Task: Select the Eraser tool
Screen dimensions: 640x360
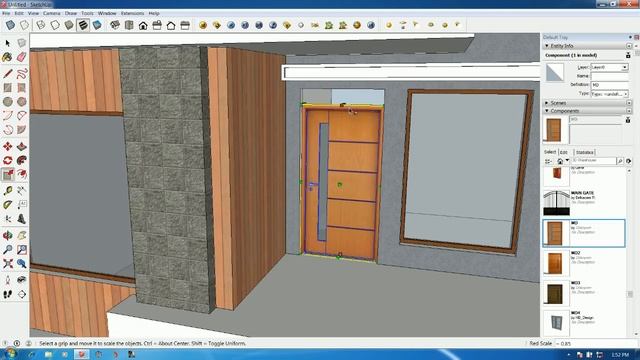Action: coord(22,57)
